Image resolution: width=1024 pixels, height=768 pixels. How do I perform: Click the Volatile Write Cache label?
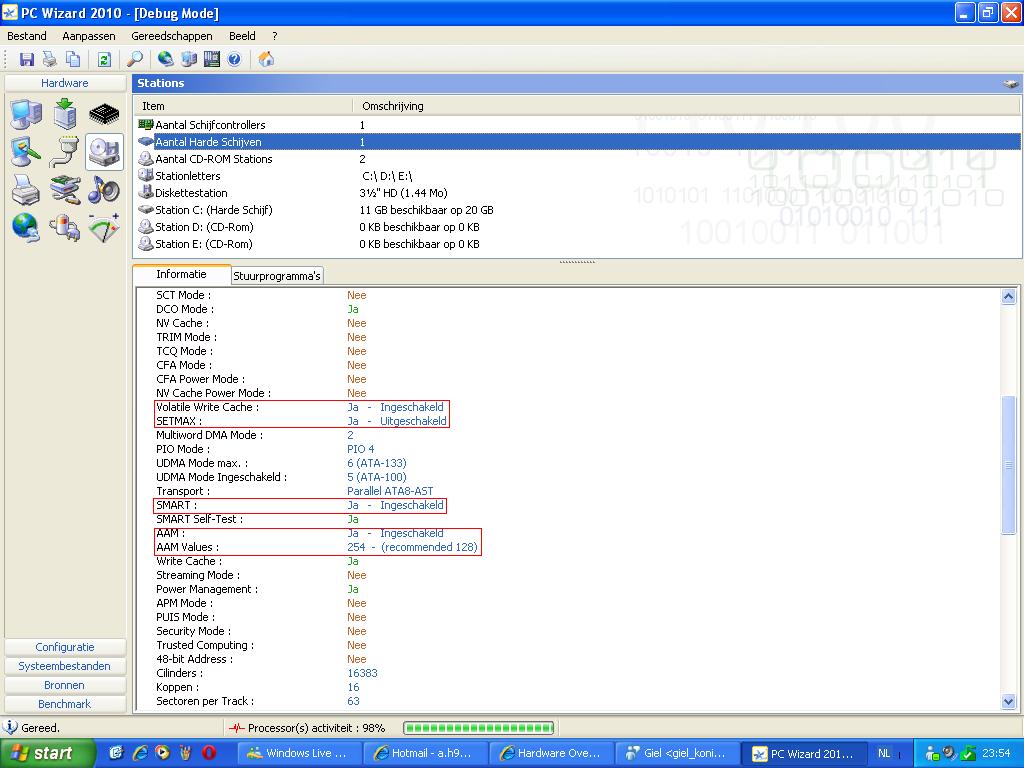(208, 407)
